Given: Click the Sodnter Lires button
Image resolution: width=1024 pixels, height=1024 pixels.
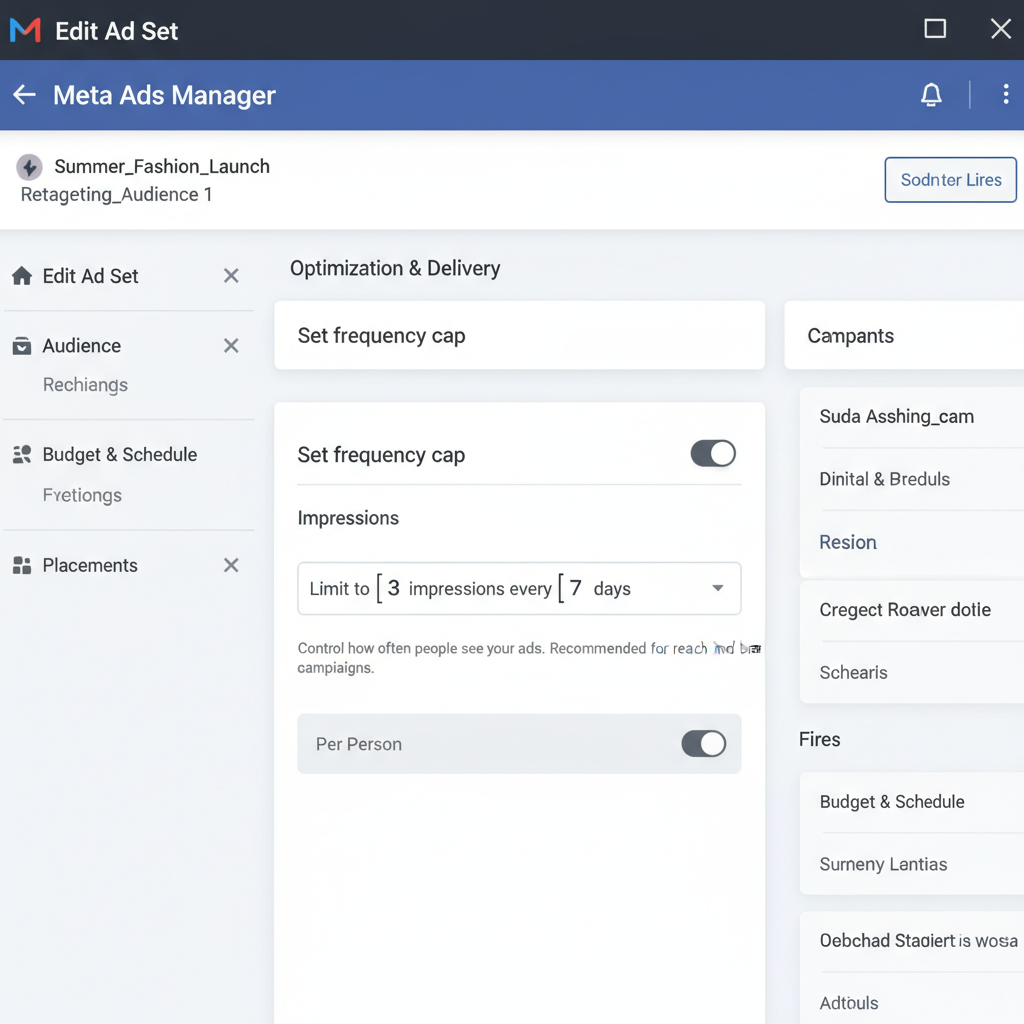Looking at the screenshot, I should click(x=950, y=180).
